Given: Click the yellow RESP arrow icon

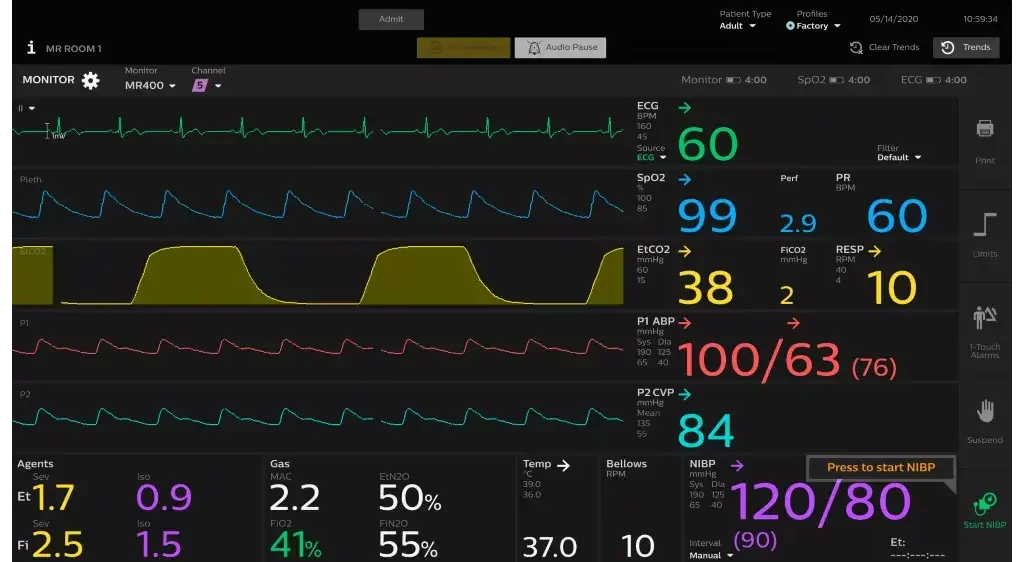Looking at the screenshot, I should click(874, 250).
